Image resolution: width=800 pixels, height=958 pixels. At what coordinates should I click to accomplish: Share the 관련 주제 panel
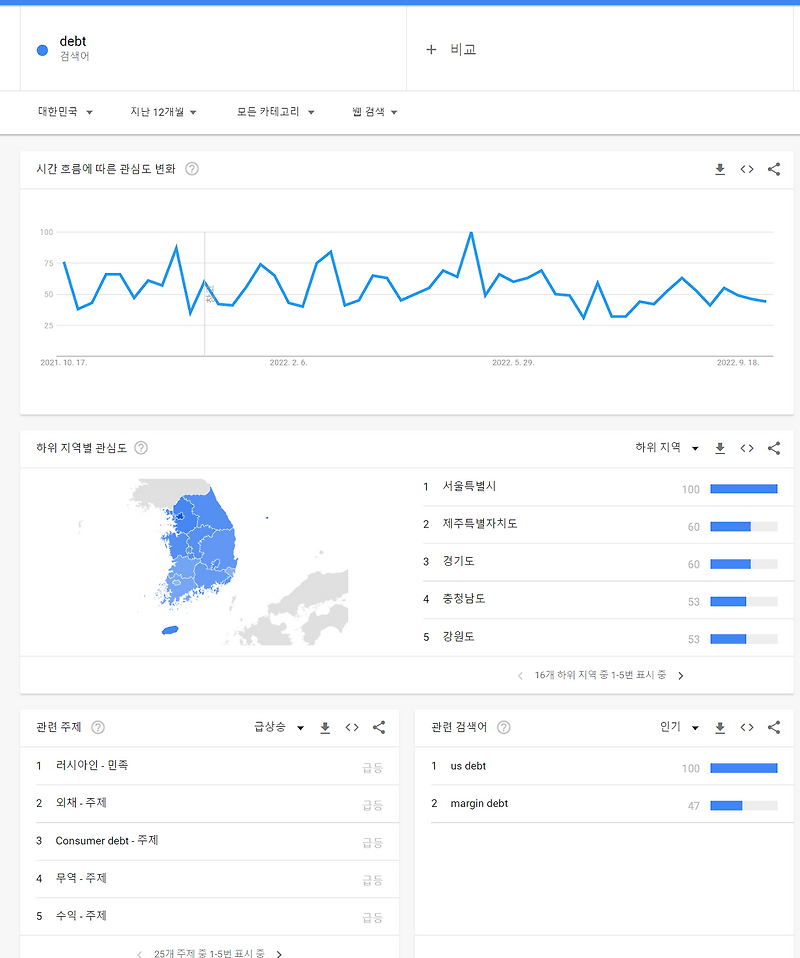coord(379,727)
